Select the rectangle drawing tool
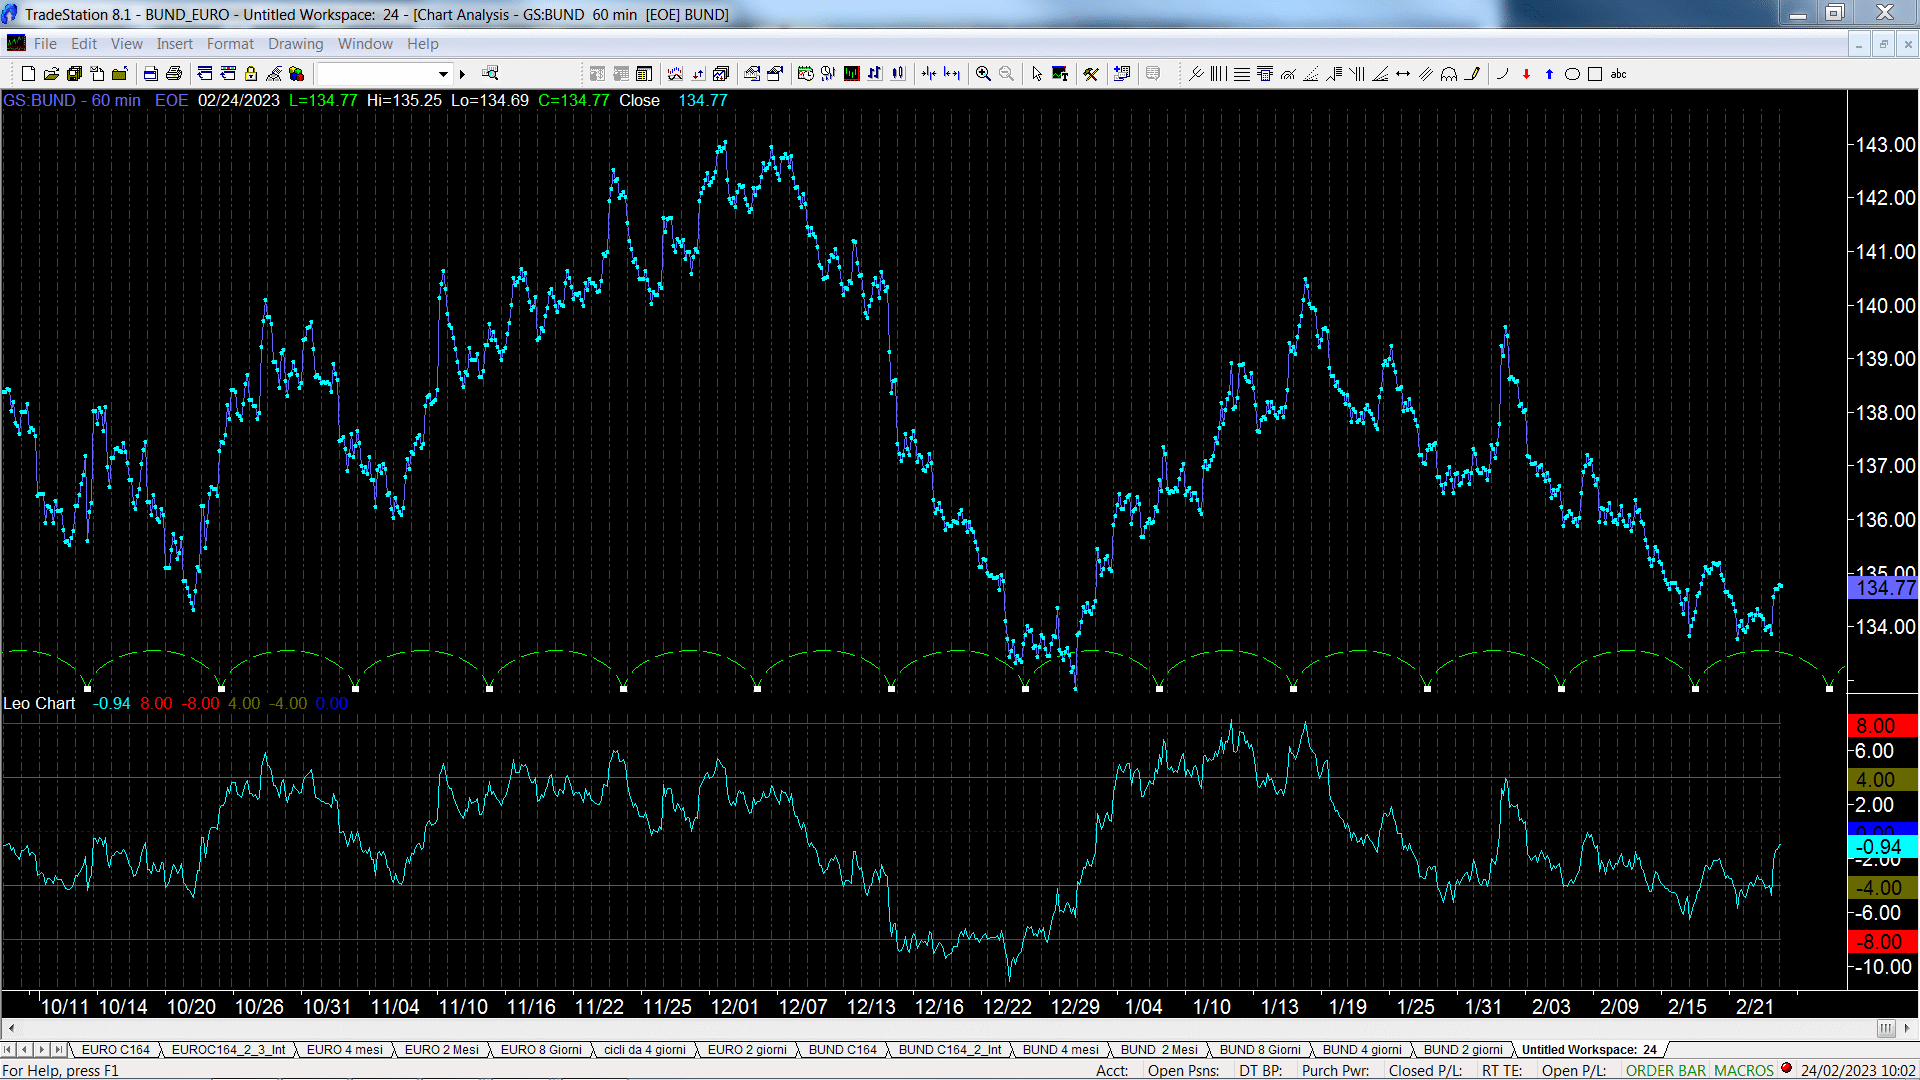The width and height of the screenshot is (1920, 1080). click(1595, 74)
